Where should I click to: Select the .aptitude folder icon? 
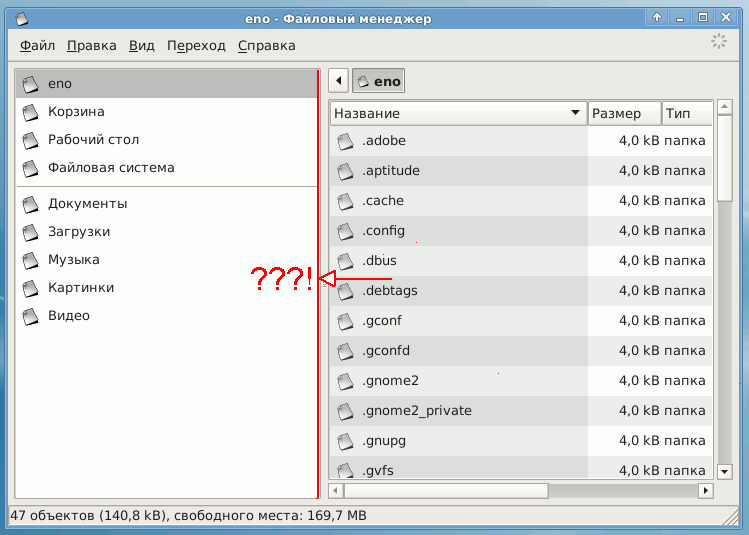click(x=345, y=171)
